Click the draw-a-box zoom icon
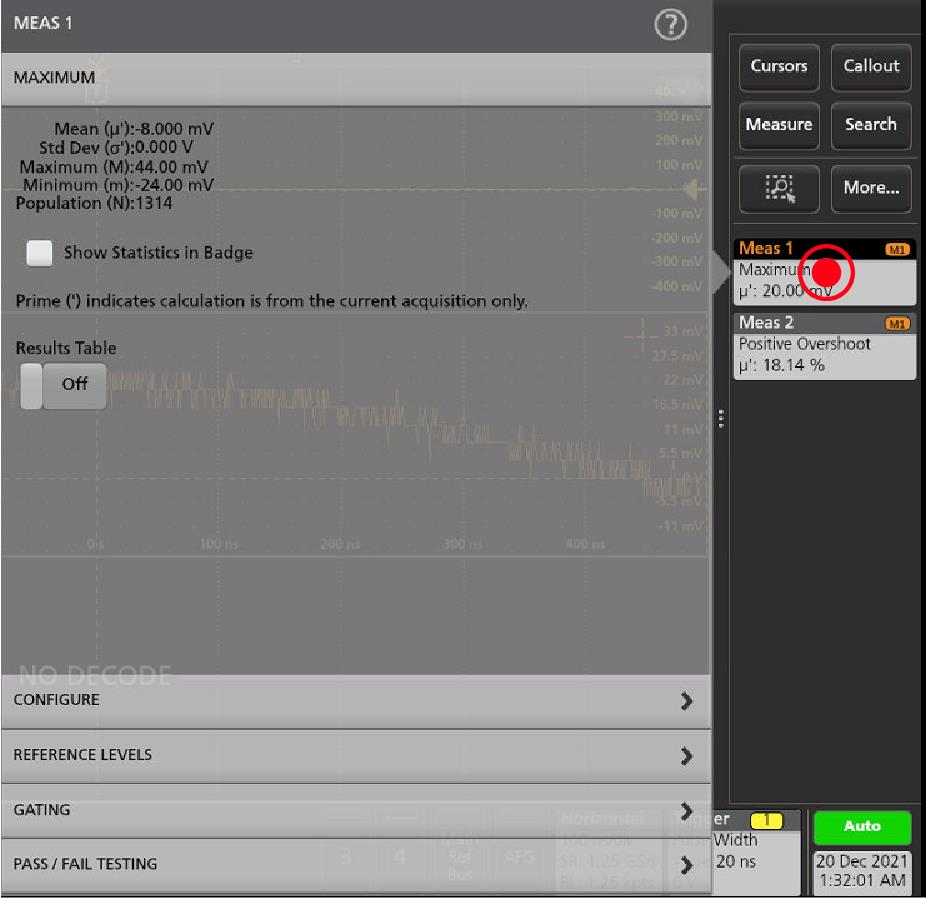The height and width of the screenshot is (898, 926). (x=779, y=188)
